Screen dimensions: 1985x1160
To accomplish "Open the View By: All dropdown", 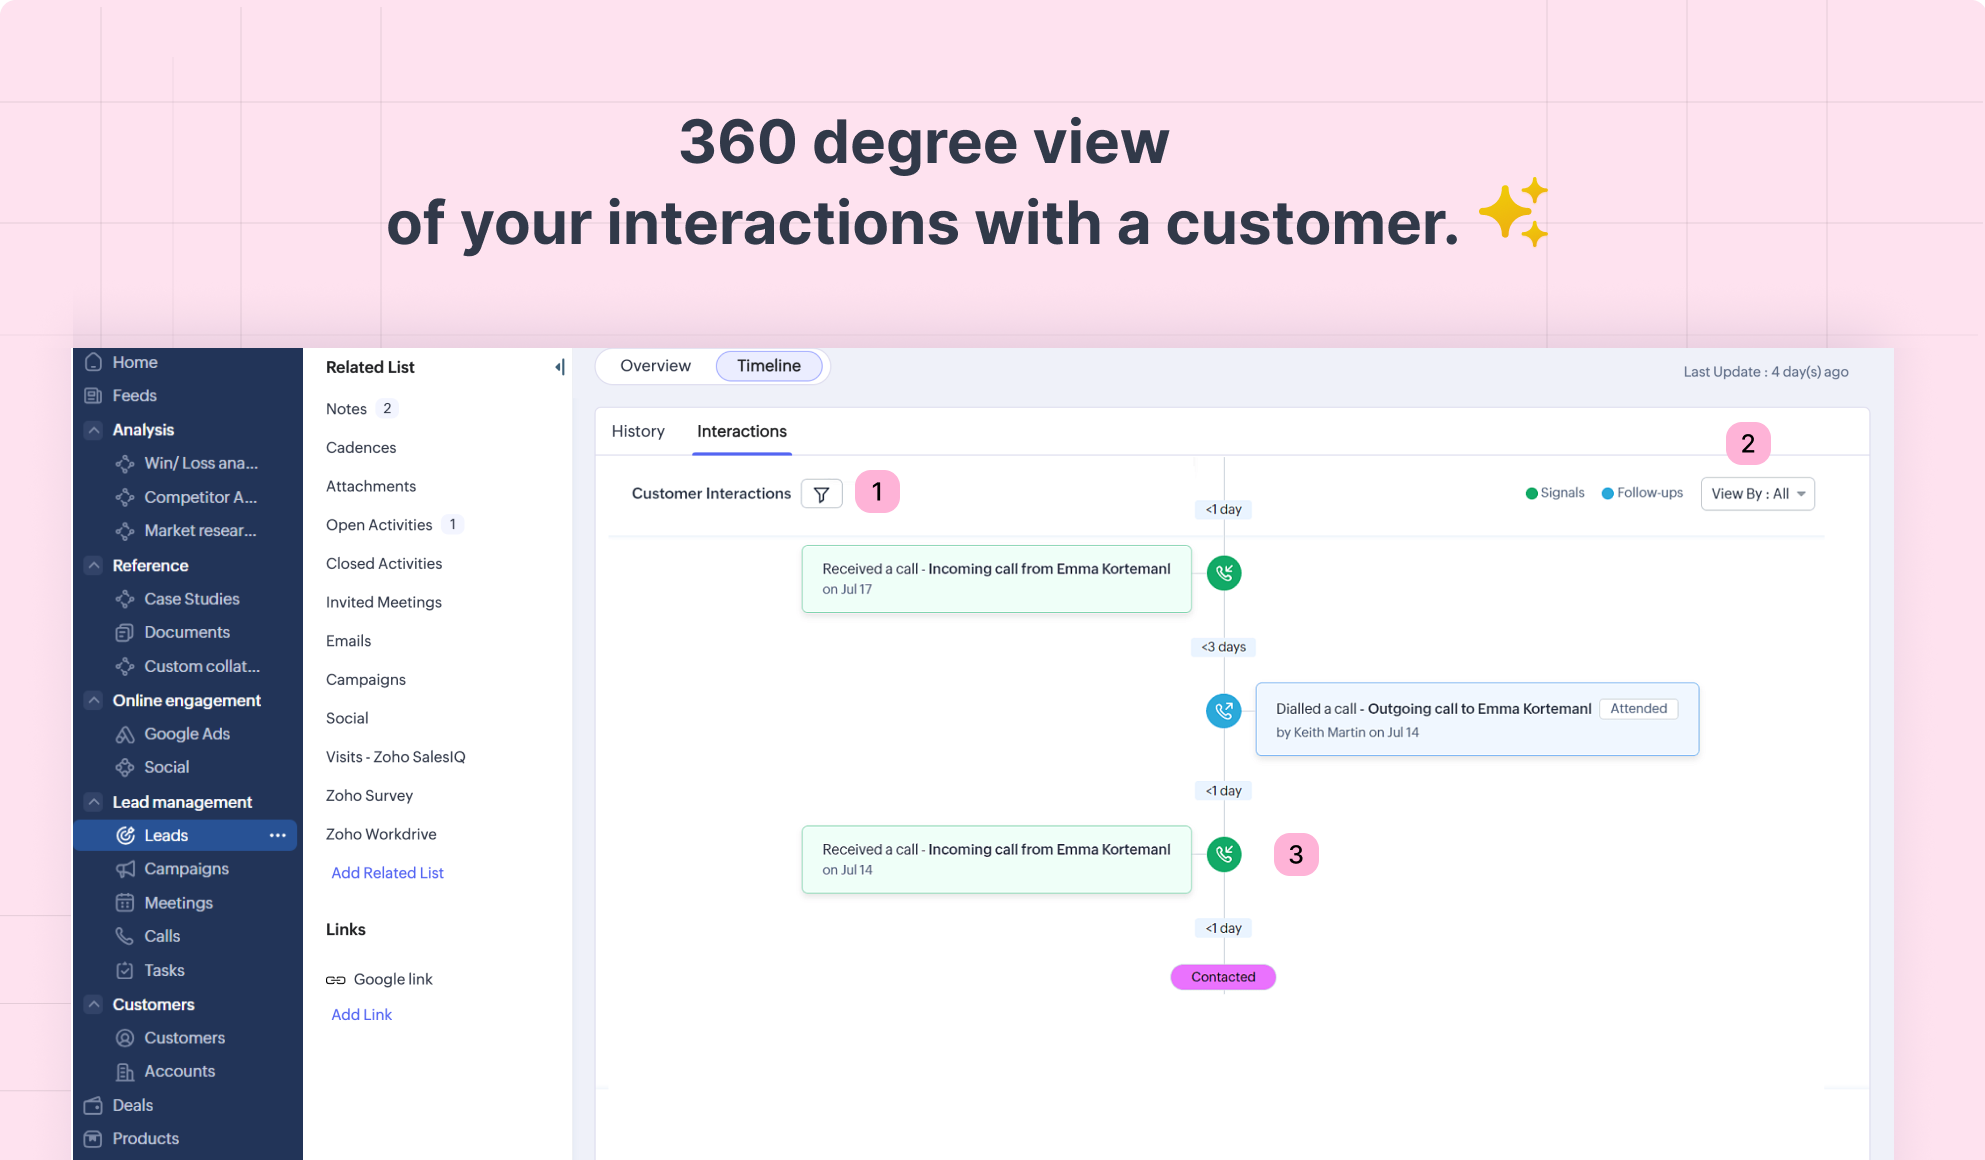I will (1757, 494).
